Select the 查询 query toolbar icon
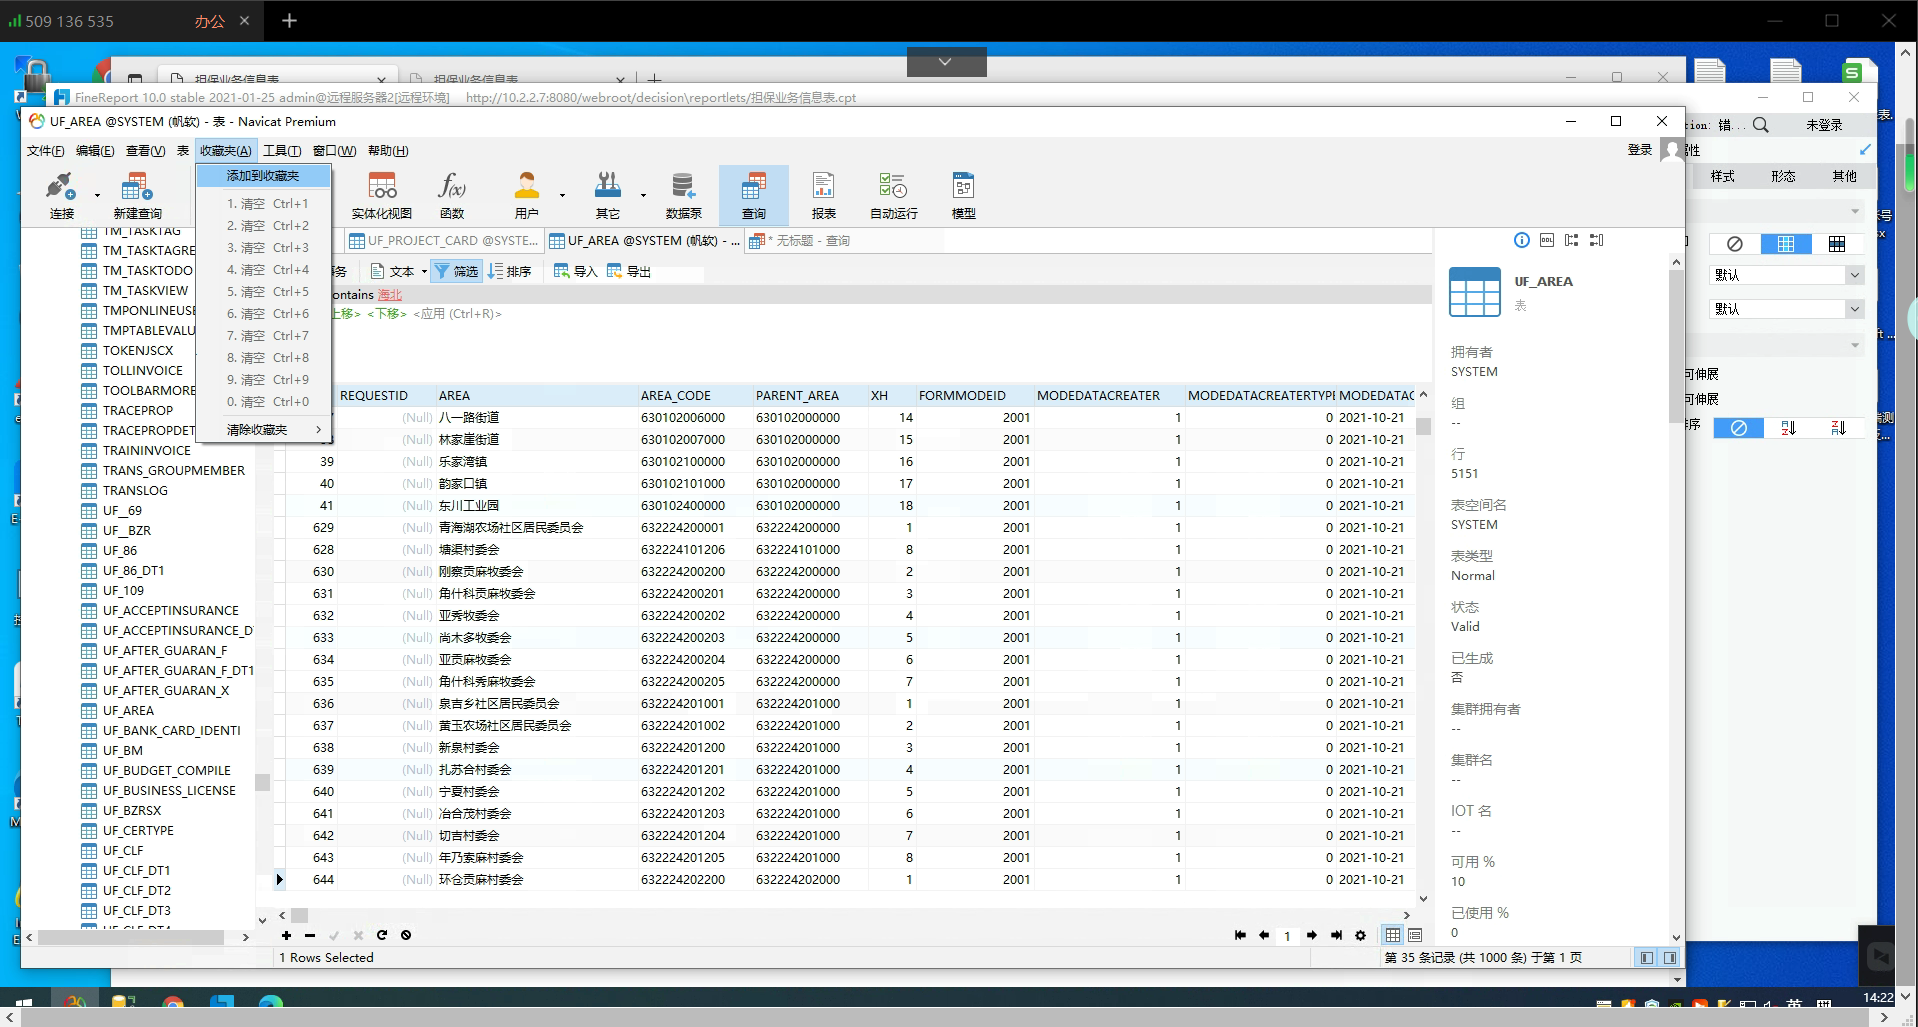 (x=753, y=195)
